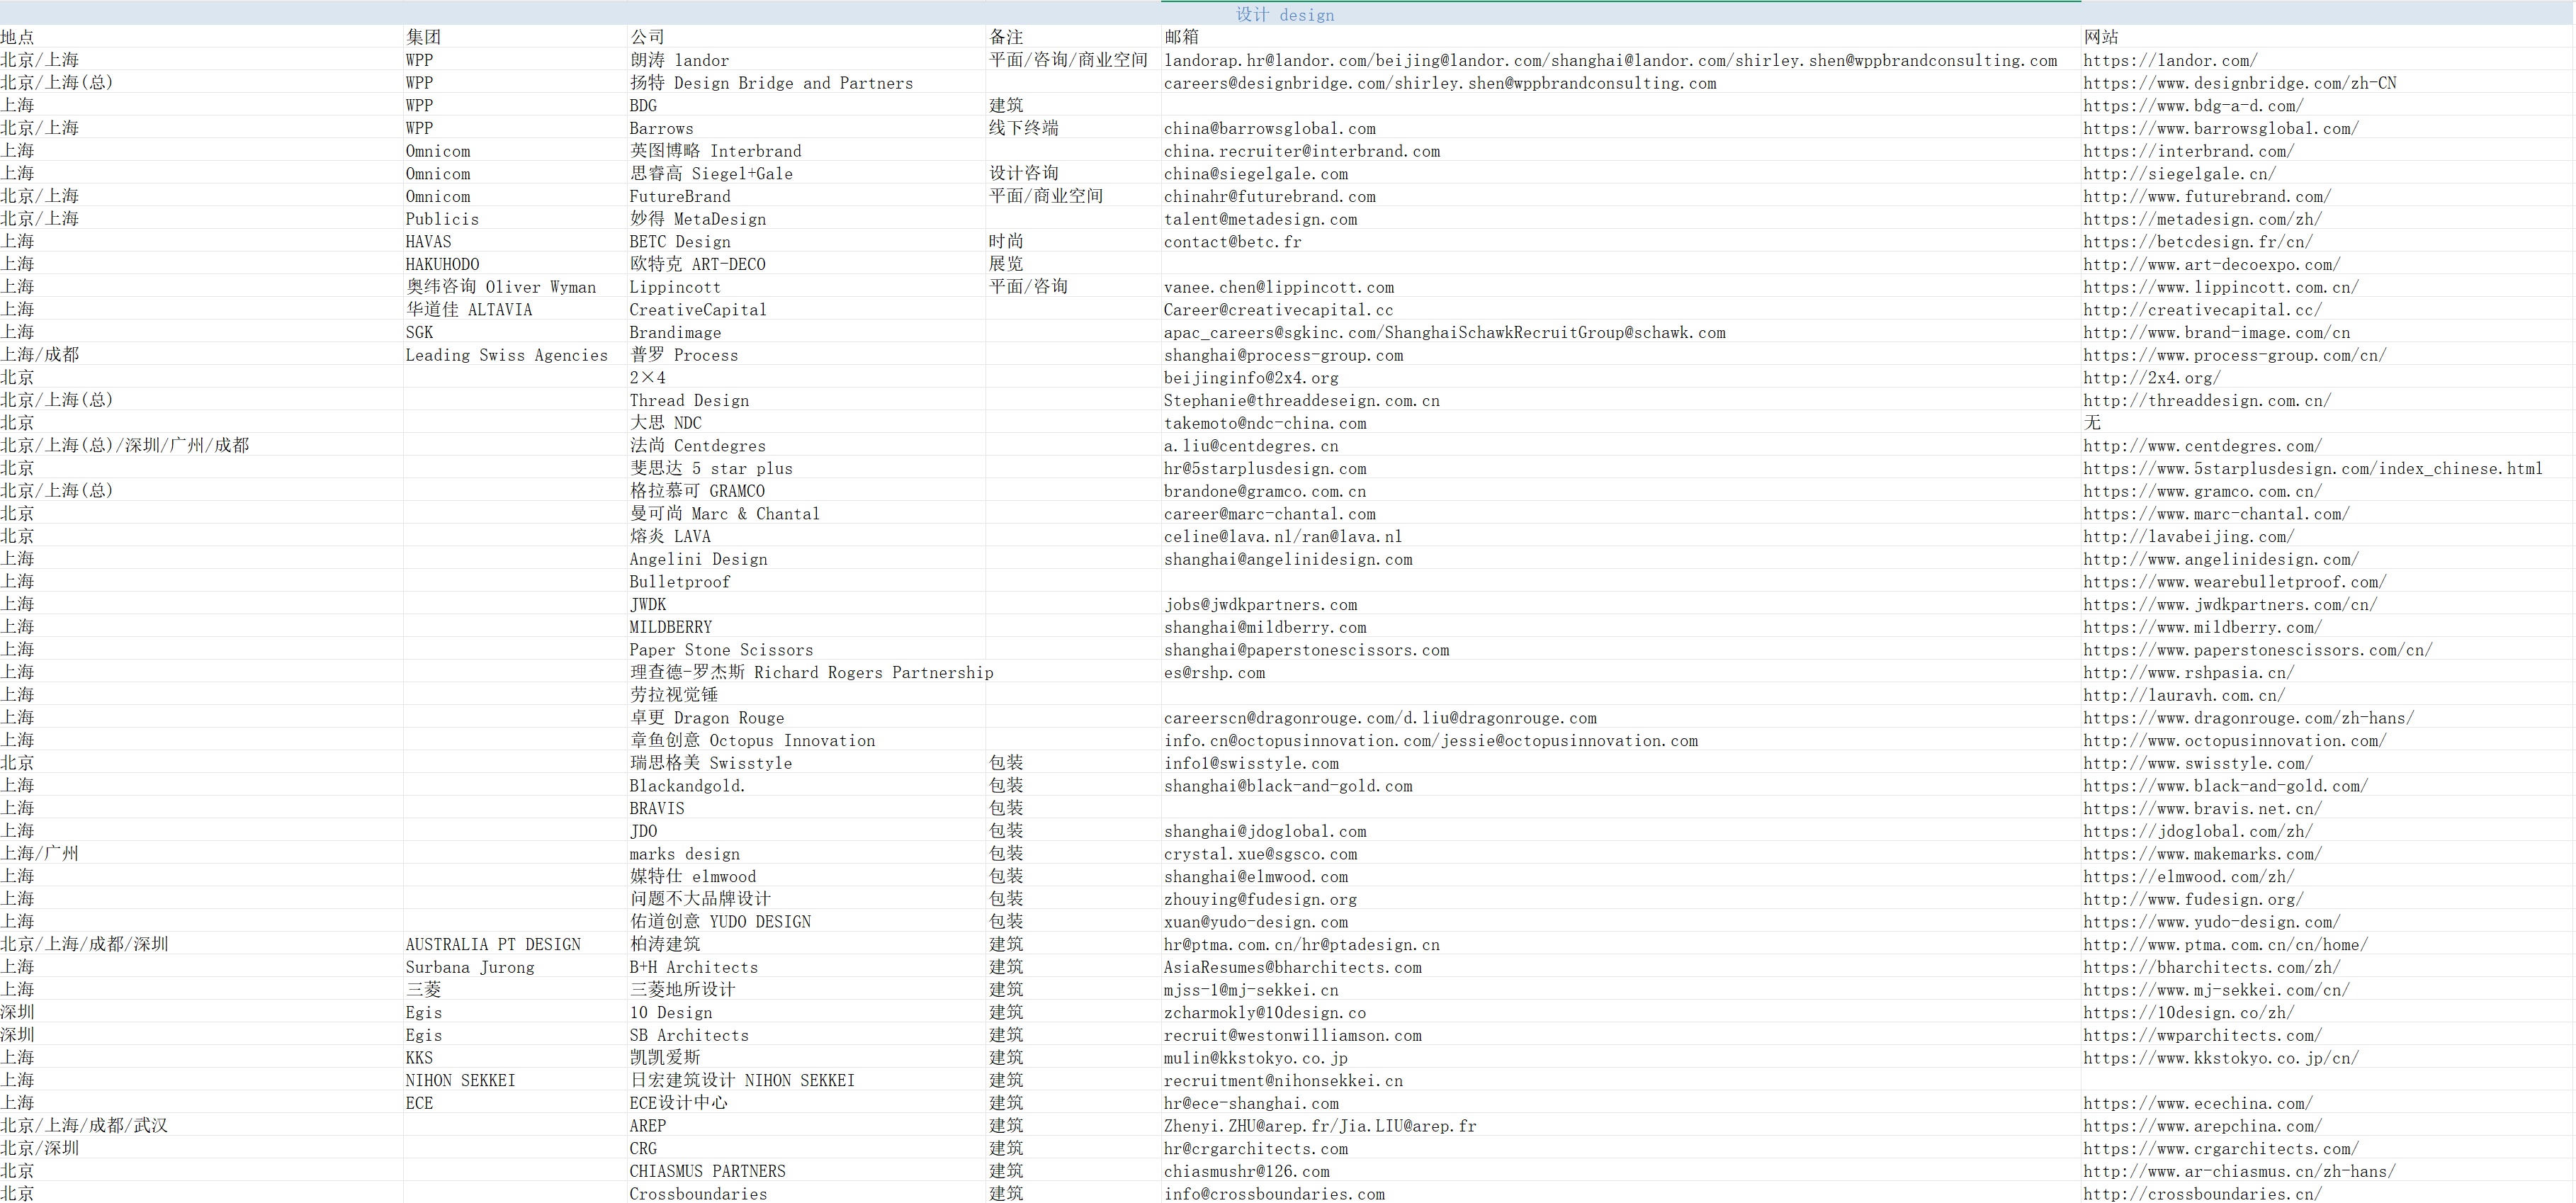Select the 奥纬咨询 Oliver Wyman cell
The width and height of the screenshot is (2576, 1203).
tap(500, 287)
